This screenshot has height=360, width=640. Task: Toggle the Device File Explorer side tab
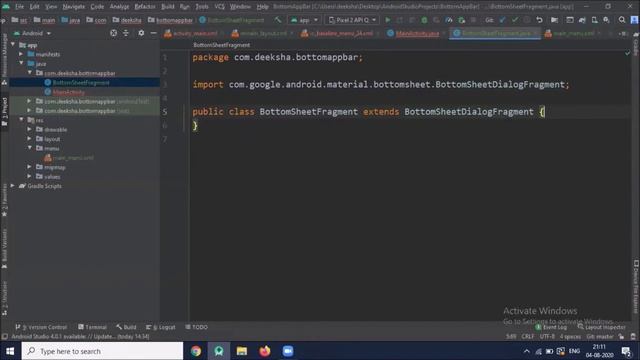[636, 287]
